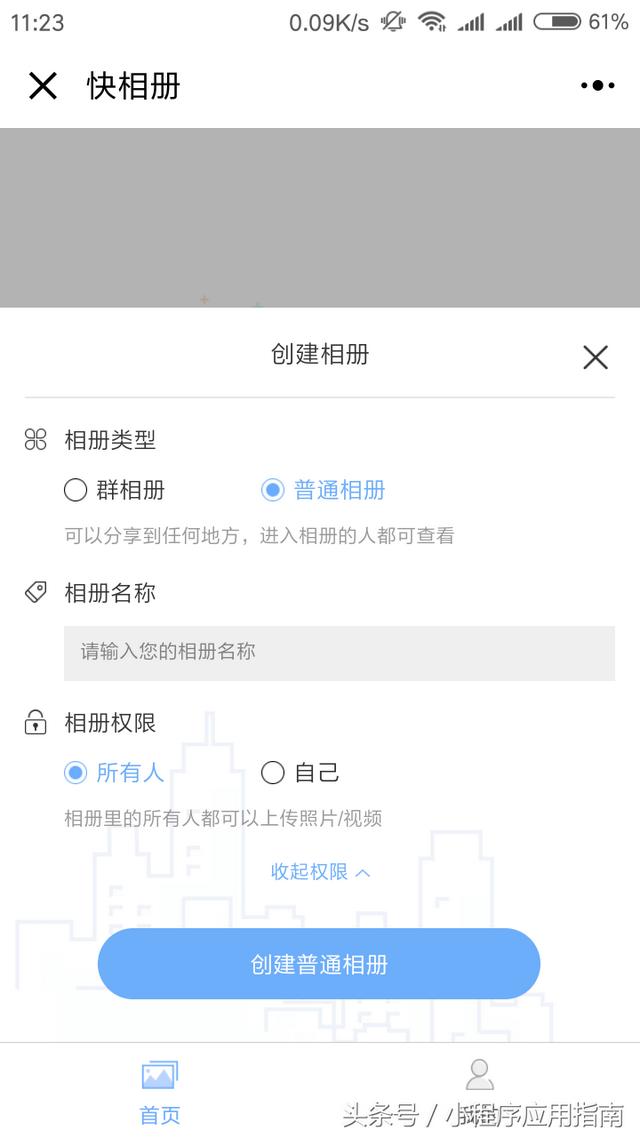Select the 群相册 radio option
Viewport: 640px width, 1138px height.
pyautogui.click(x=76, y=490)
